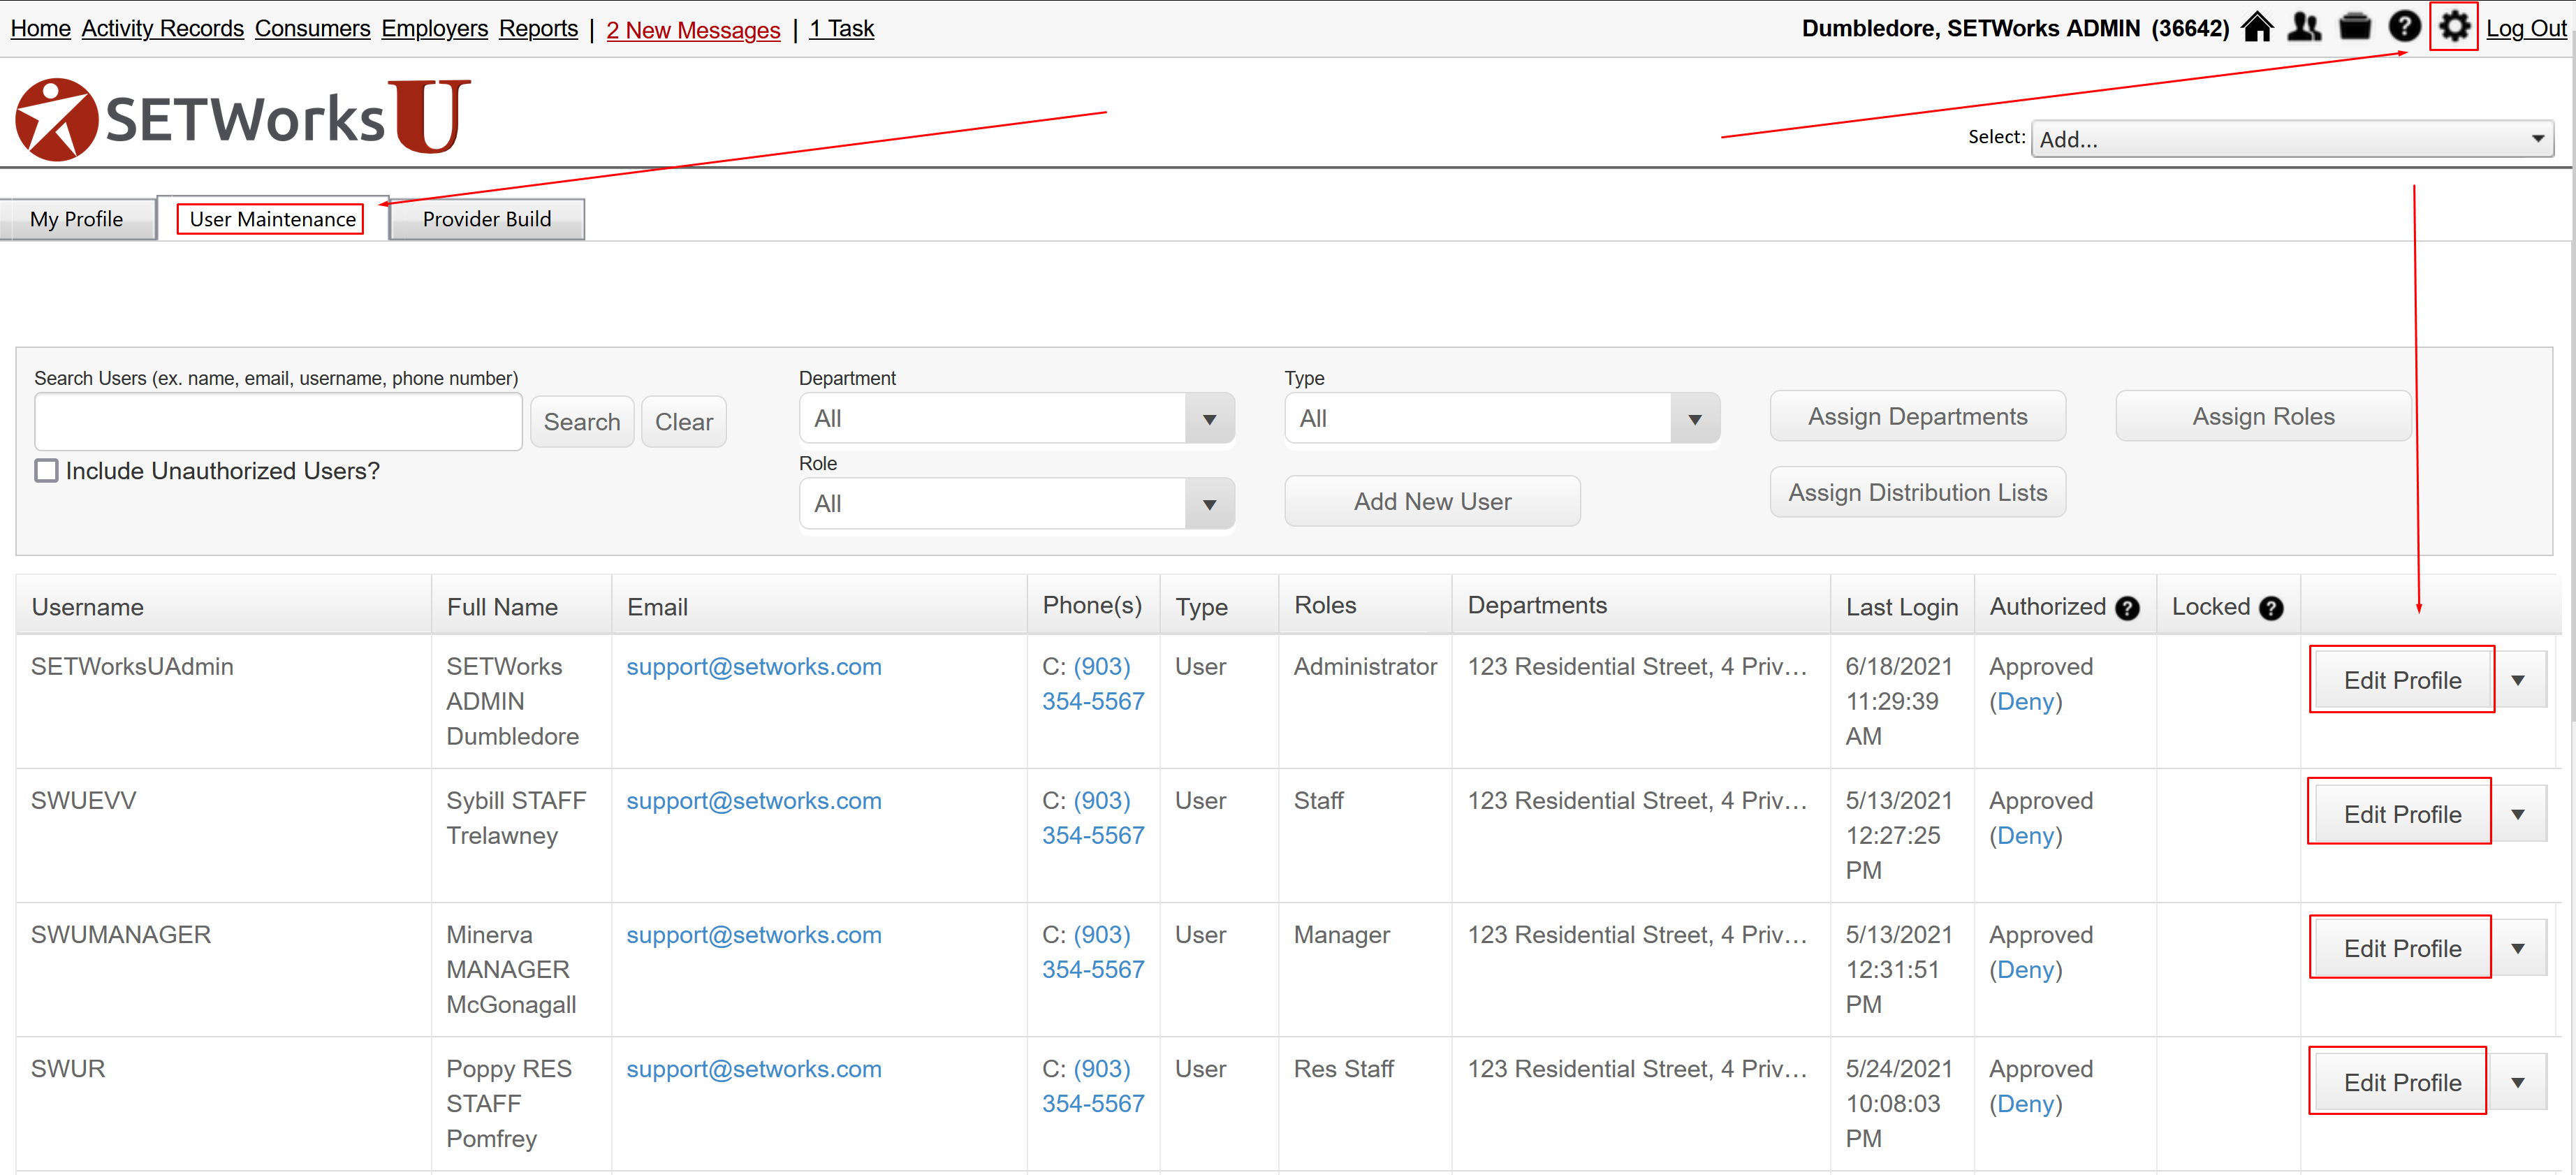The image size is (2576, 1175).
Task: Click phone number in SETWorksUAdmin row
Action: 1093,685
